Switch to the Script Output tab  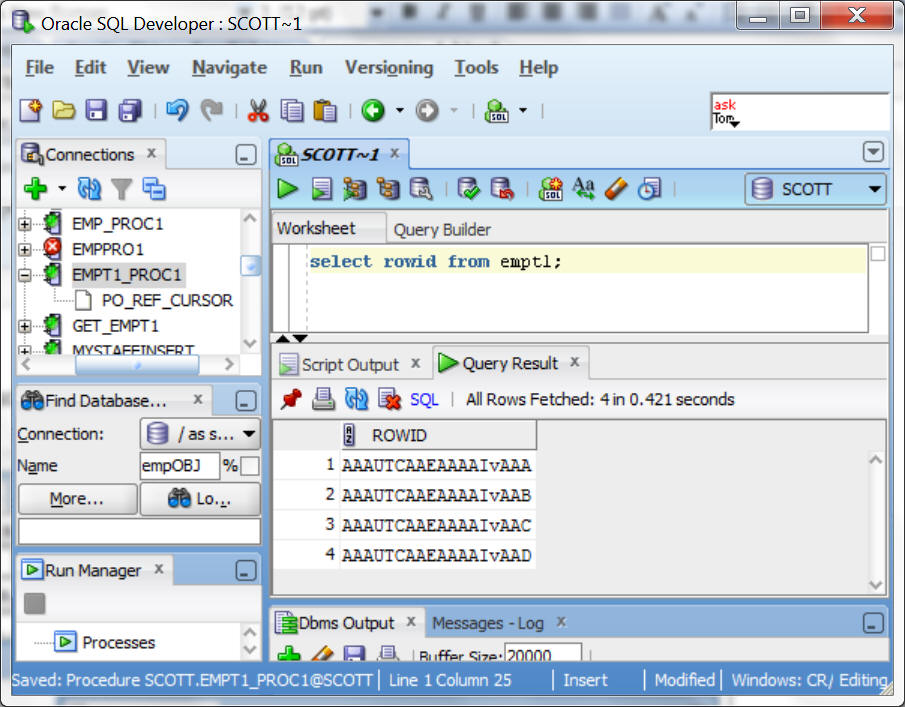pyautogui.click(x=350, y=364)
